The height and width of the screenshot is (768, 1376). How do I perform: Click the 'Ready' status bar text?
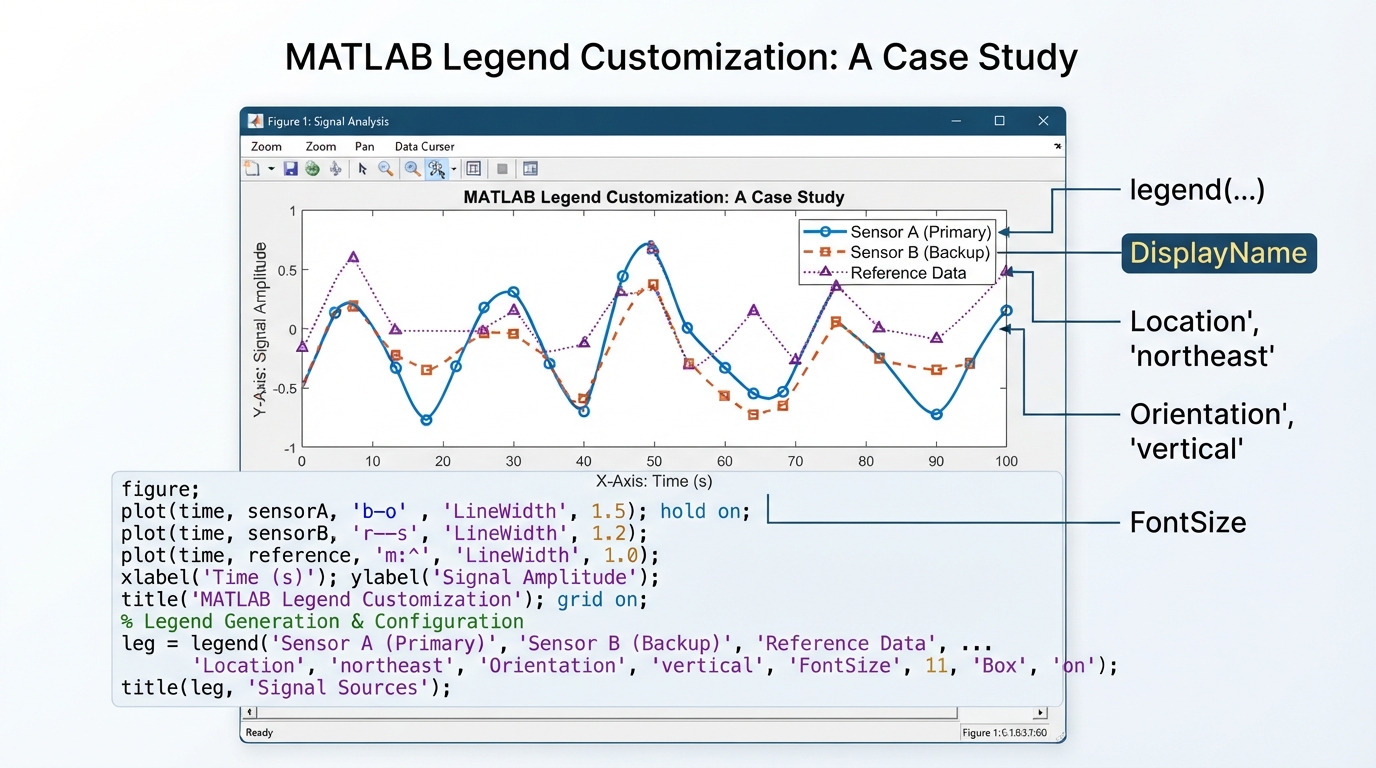(x=259, y=733)
